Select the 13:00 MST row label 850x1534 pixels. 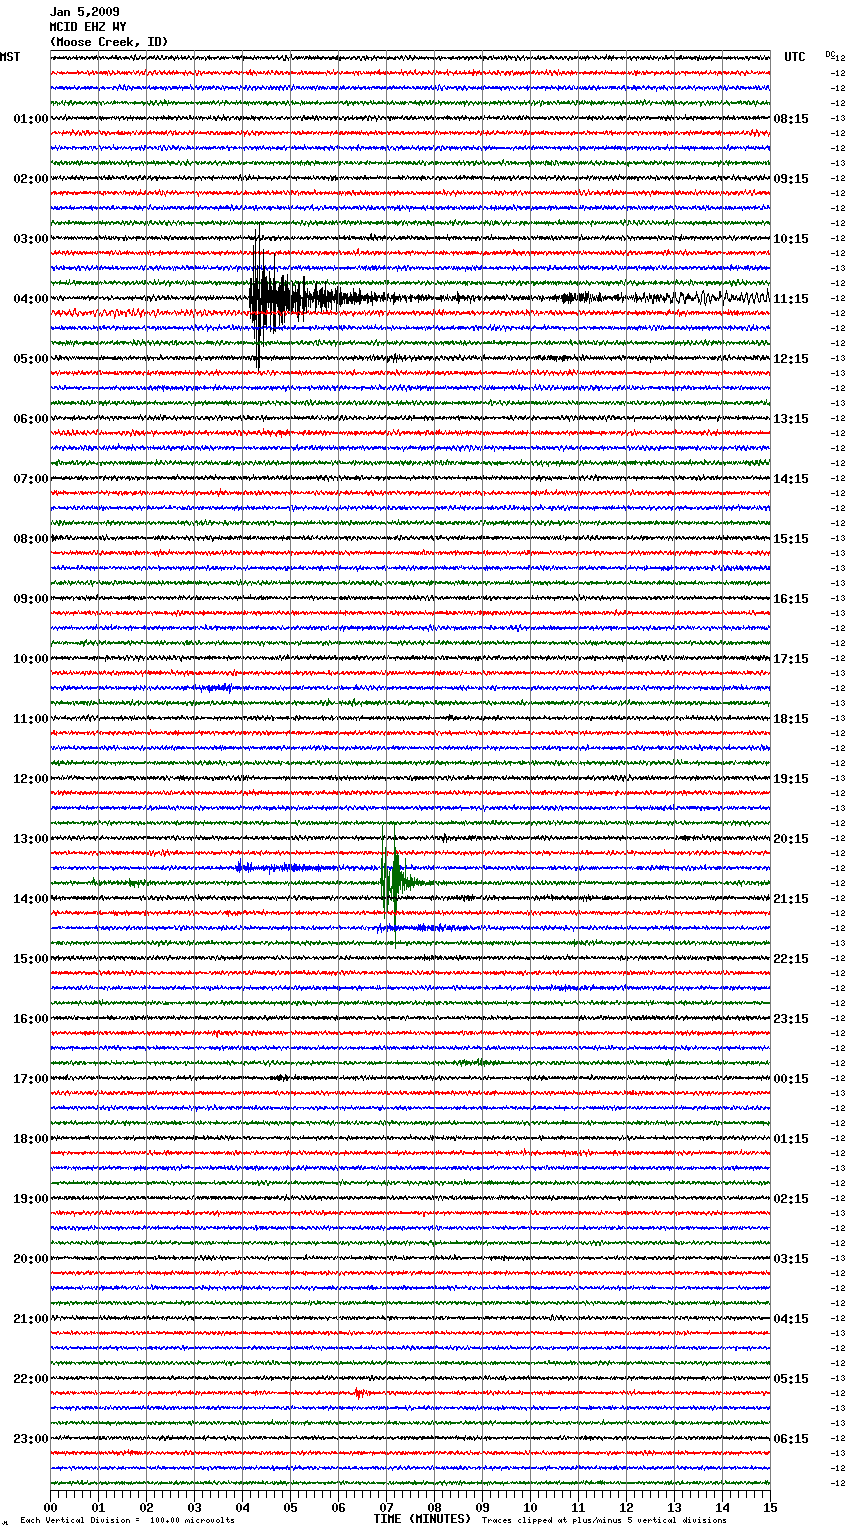pos(31,839)
